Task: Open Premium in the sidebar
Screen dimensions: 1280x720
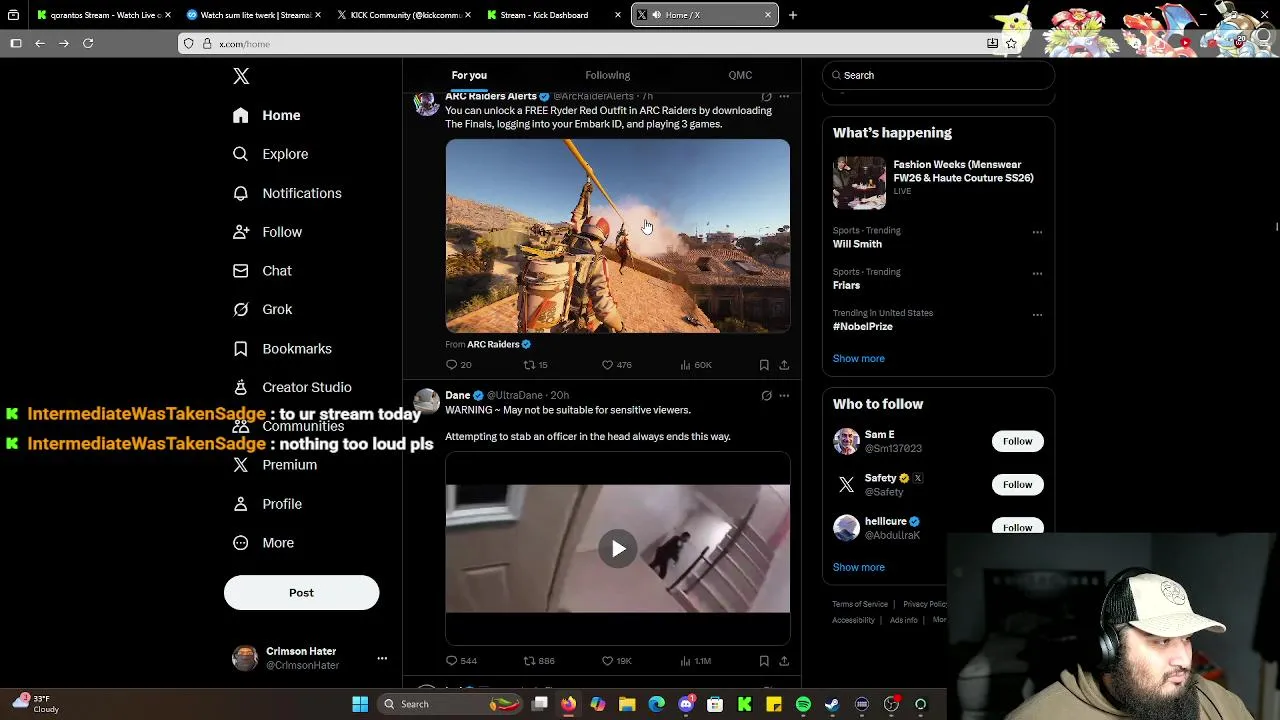Action: click(x=275, y=465)
